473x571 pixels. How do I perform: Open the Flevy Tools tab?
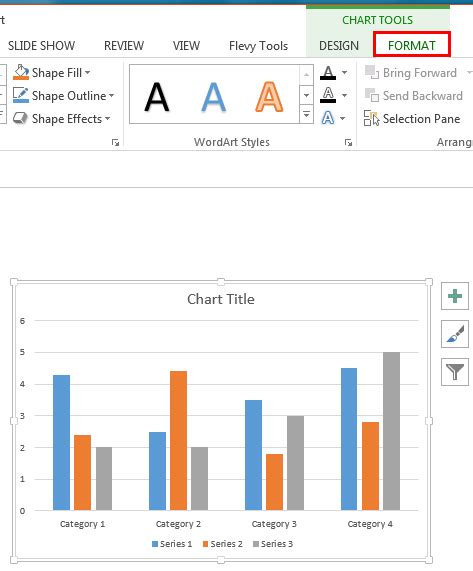258,46
